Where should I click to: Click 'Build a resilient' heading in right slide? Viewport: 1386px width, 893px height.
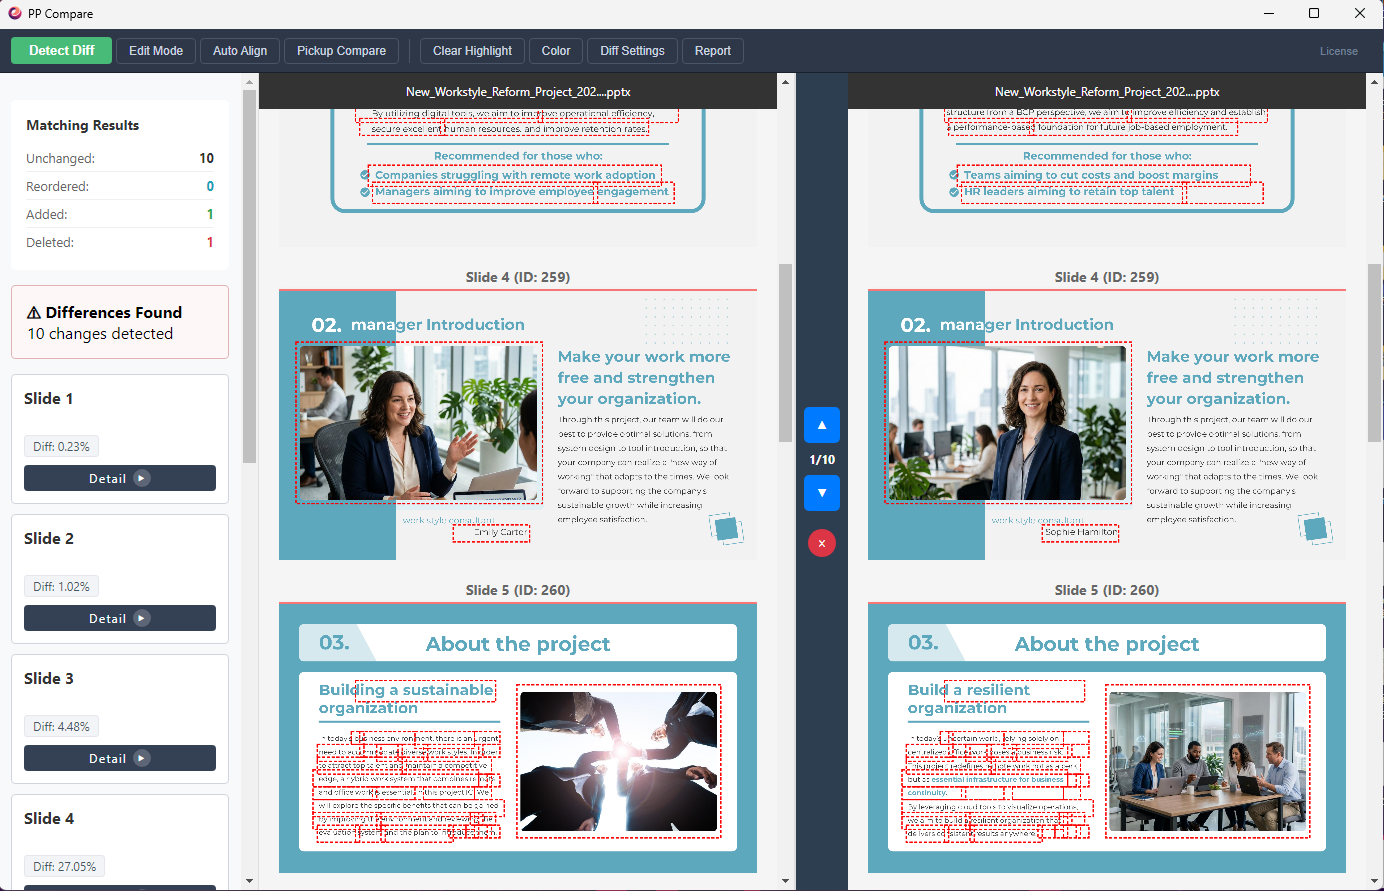tap(969, 690)
